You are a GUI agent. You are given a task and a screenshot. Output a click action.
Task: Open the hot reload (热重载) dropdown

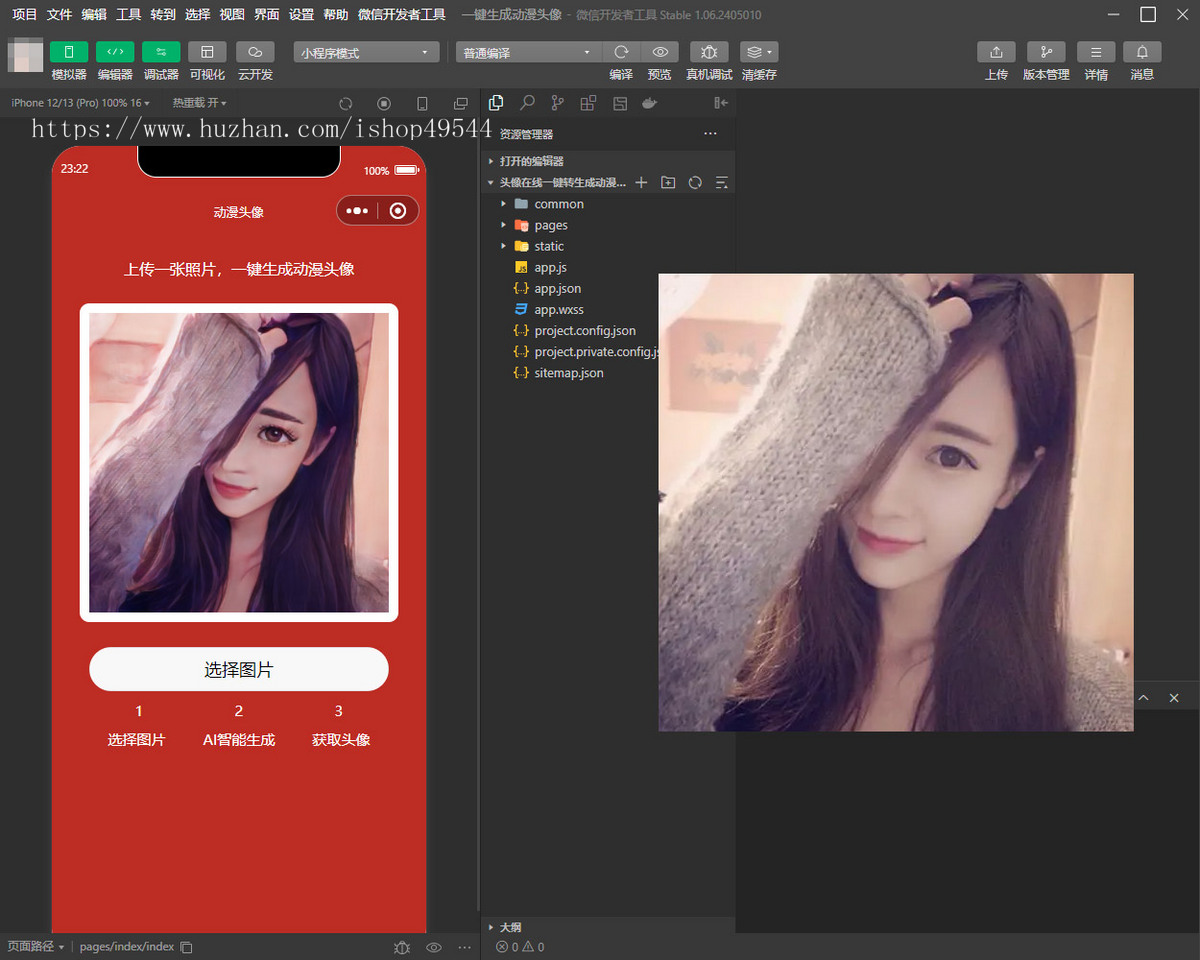point(199,103)
